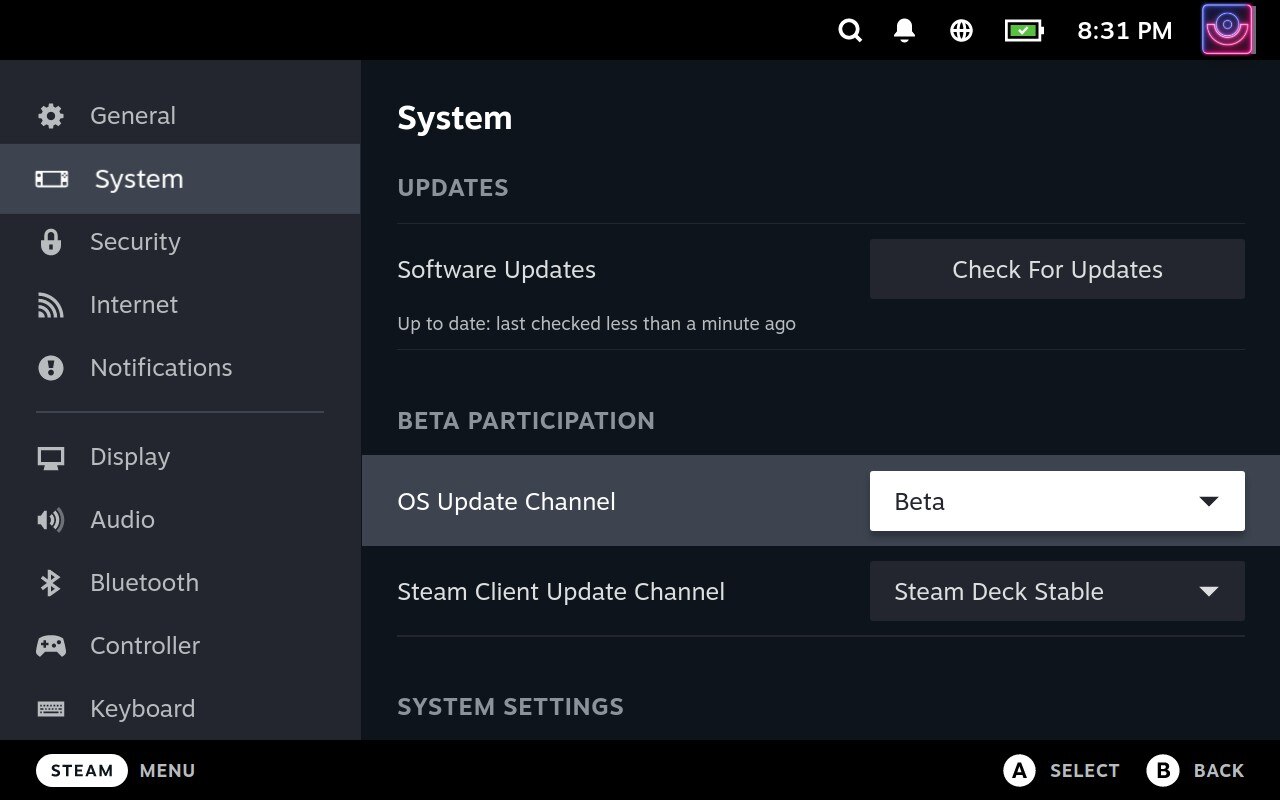
Task: Expand the Beta channel selector arrow
Action: (1209, 500)
